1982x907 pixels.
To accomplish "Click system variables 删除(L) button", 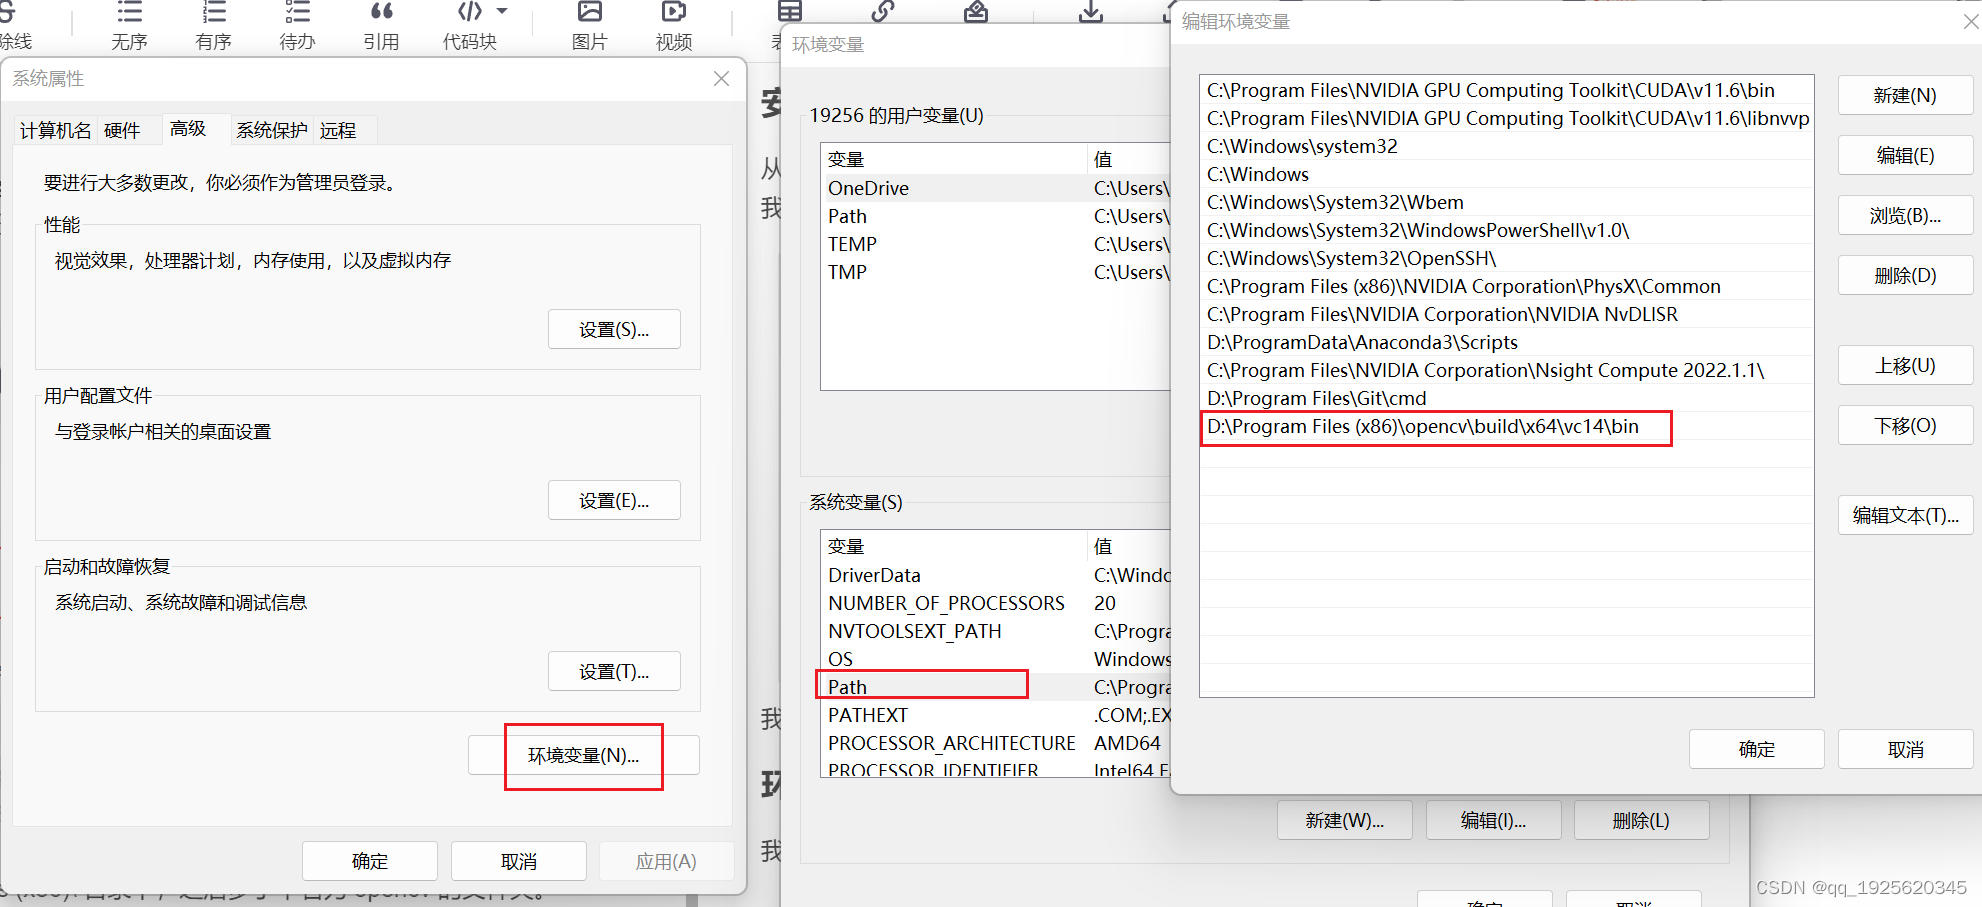I will (x=1641, y=820).
